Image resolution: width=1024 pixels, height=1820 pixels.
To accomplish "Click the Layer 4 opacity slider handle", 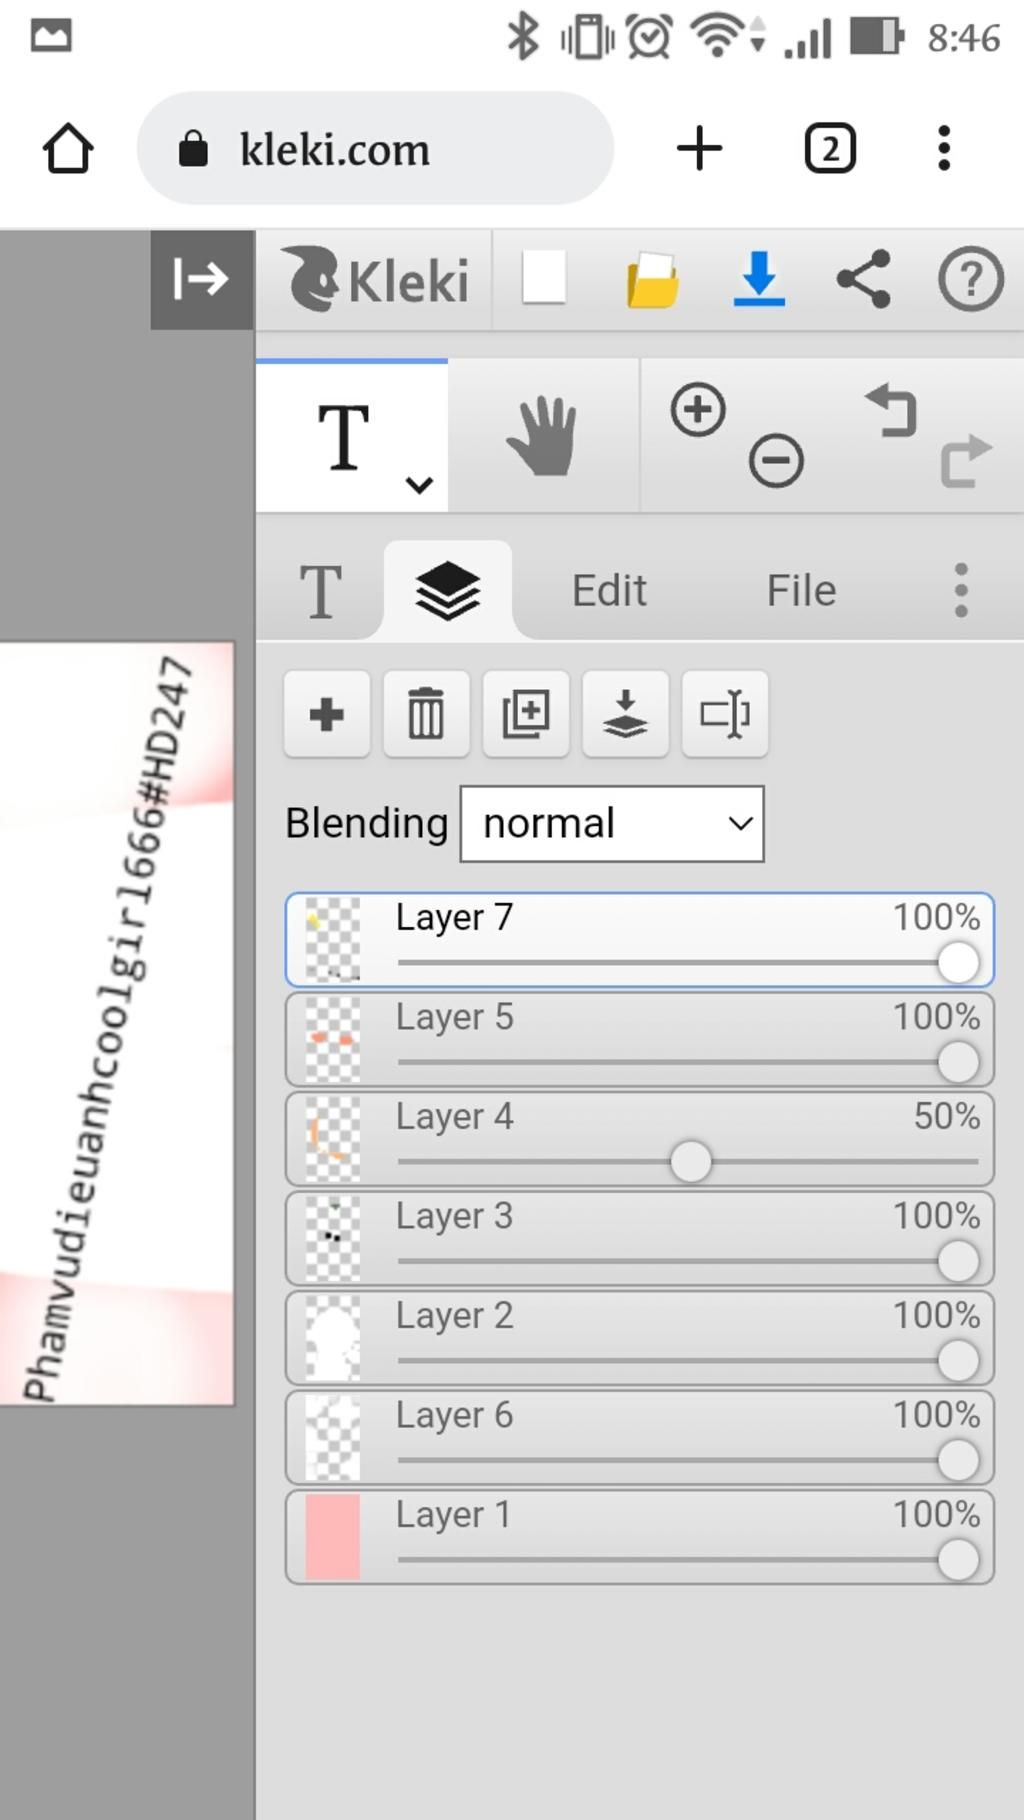I will coord(691,1162).
